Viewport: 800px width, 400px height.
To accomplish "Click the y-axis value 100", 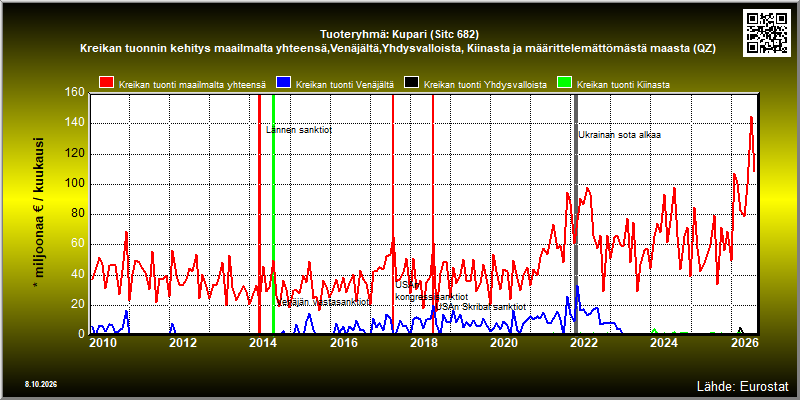I will click(x=75, y=184).
